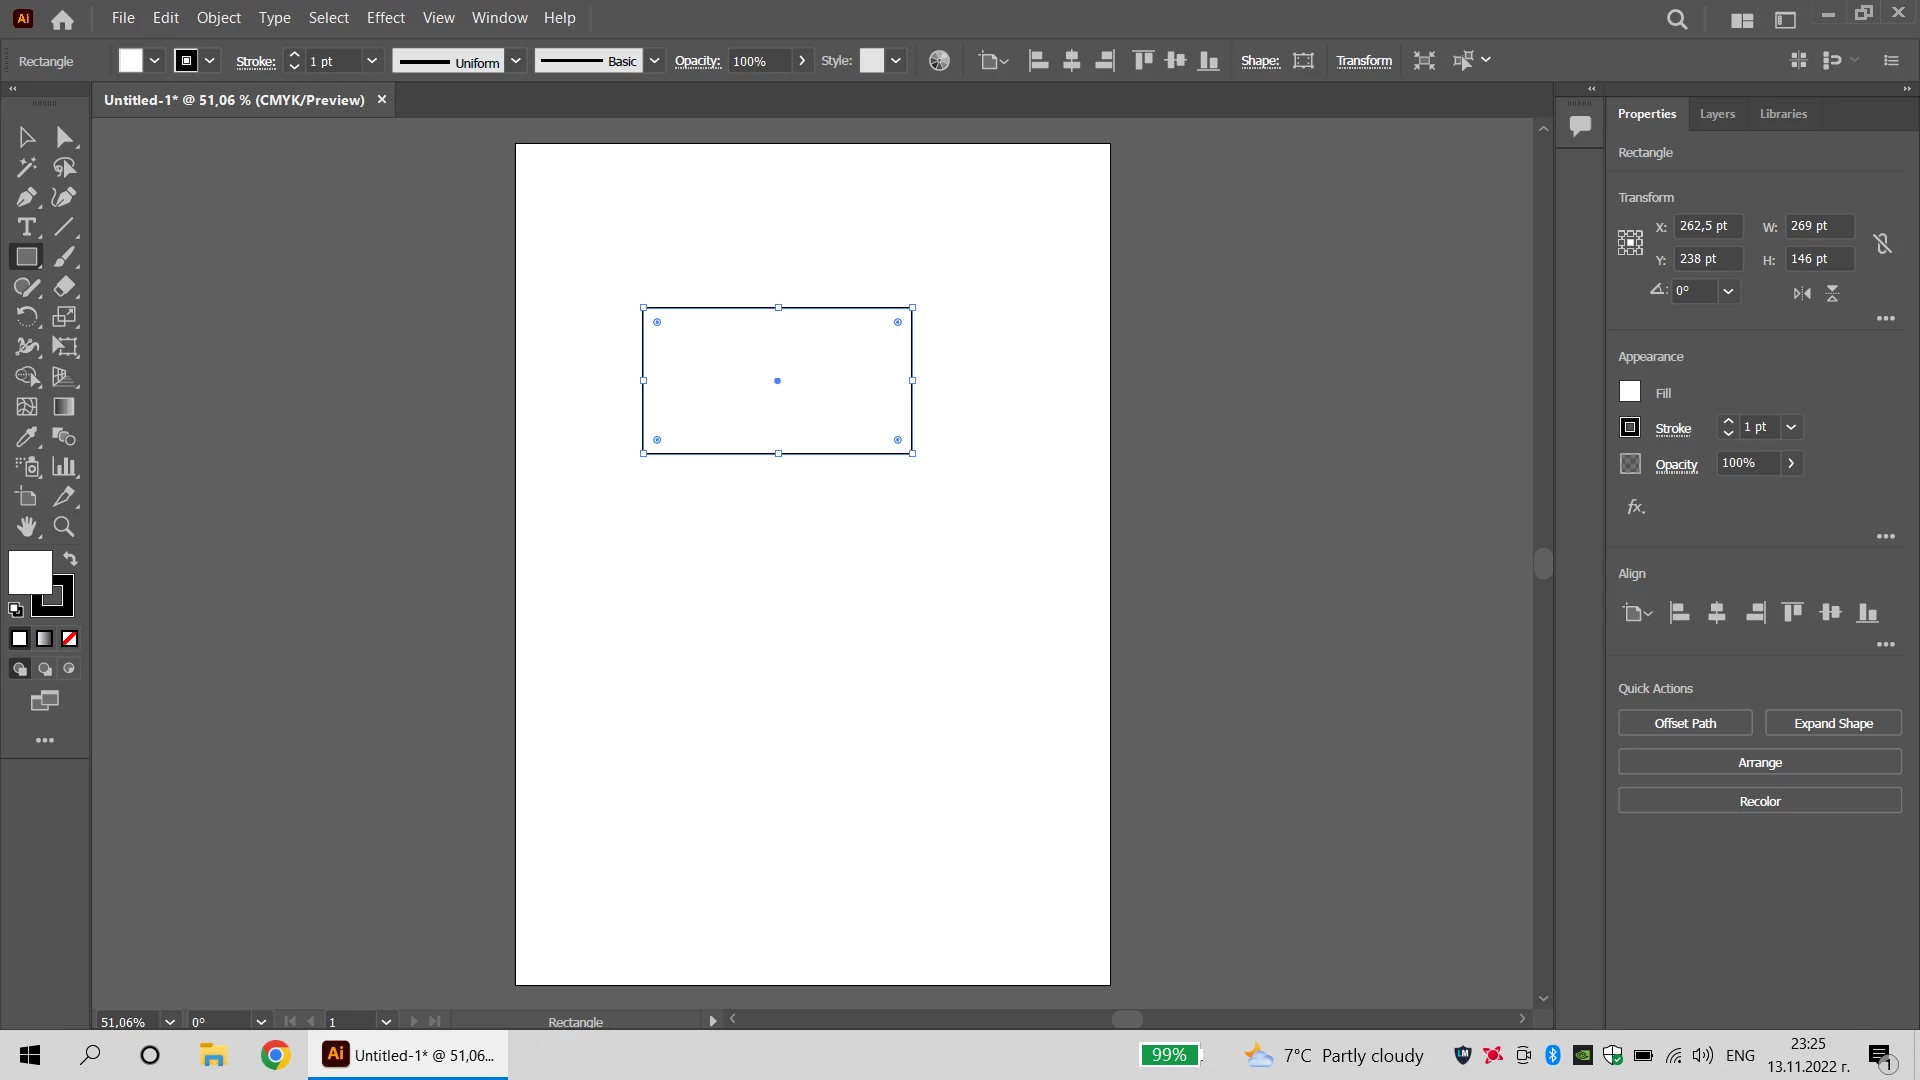The width and height of the screenshot is (1920, 1080).
Task: Click the W width input field
Action: 1818,226
